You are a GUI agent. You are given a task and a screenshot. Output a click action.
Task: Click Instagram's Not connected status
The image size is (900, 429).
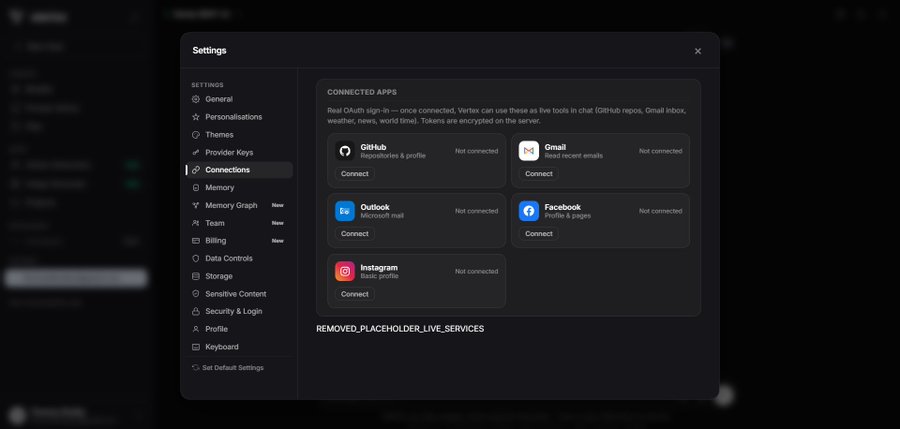(x=476, y=271)
